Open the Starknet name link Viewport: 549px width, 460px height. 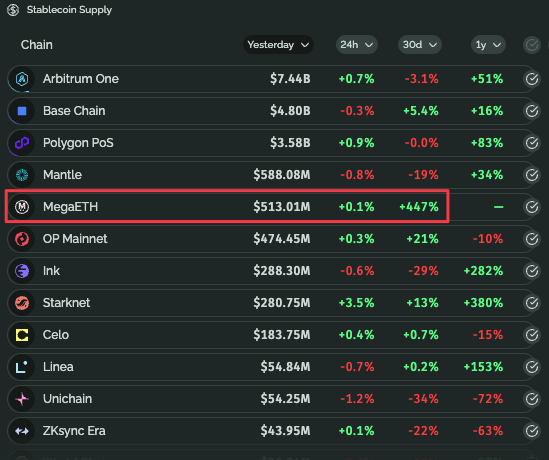(x=66, y=303)
